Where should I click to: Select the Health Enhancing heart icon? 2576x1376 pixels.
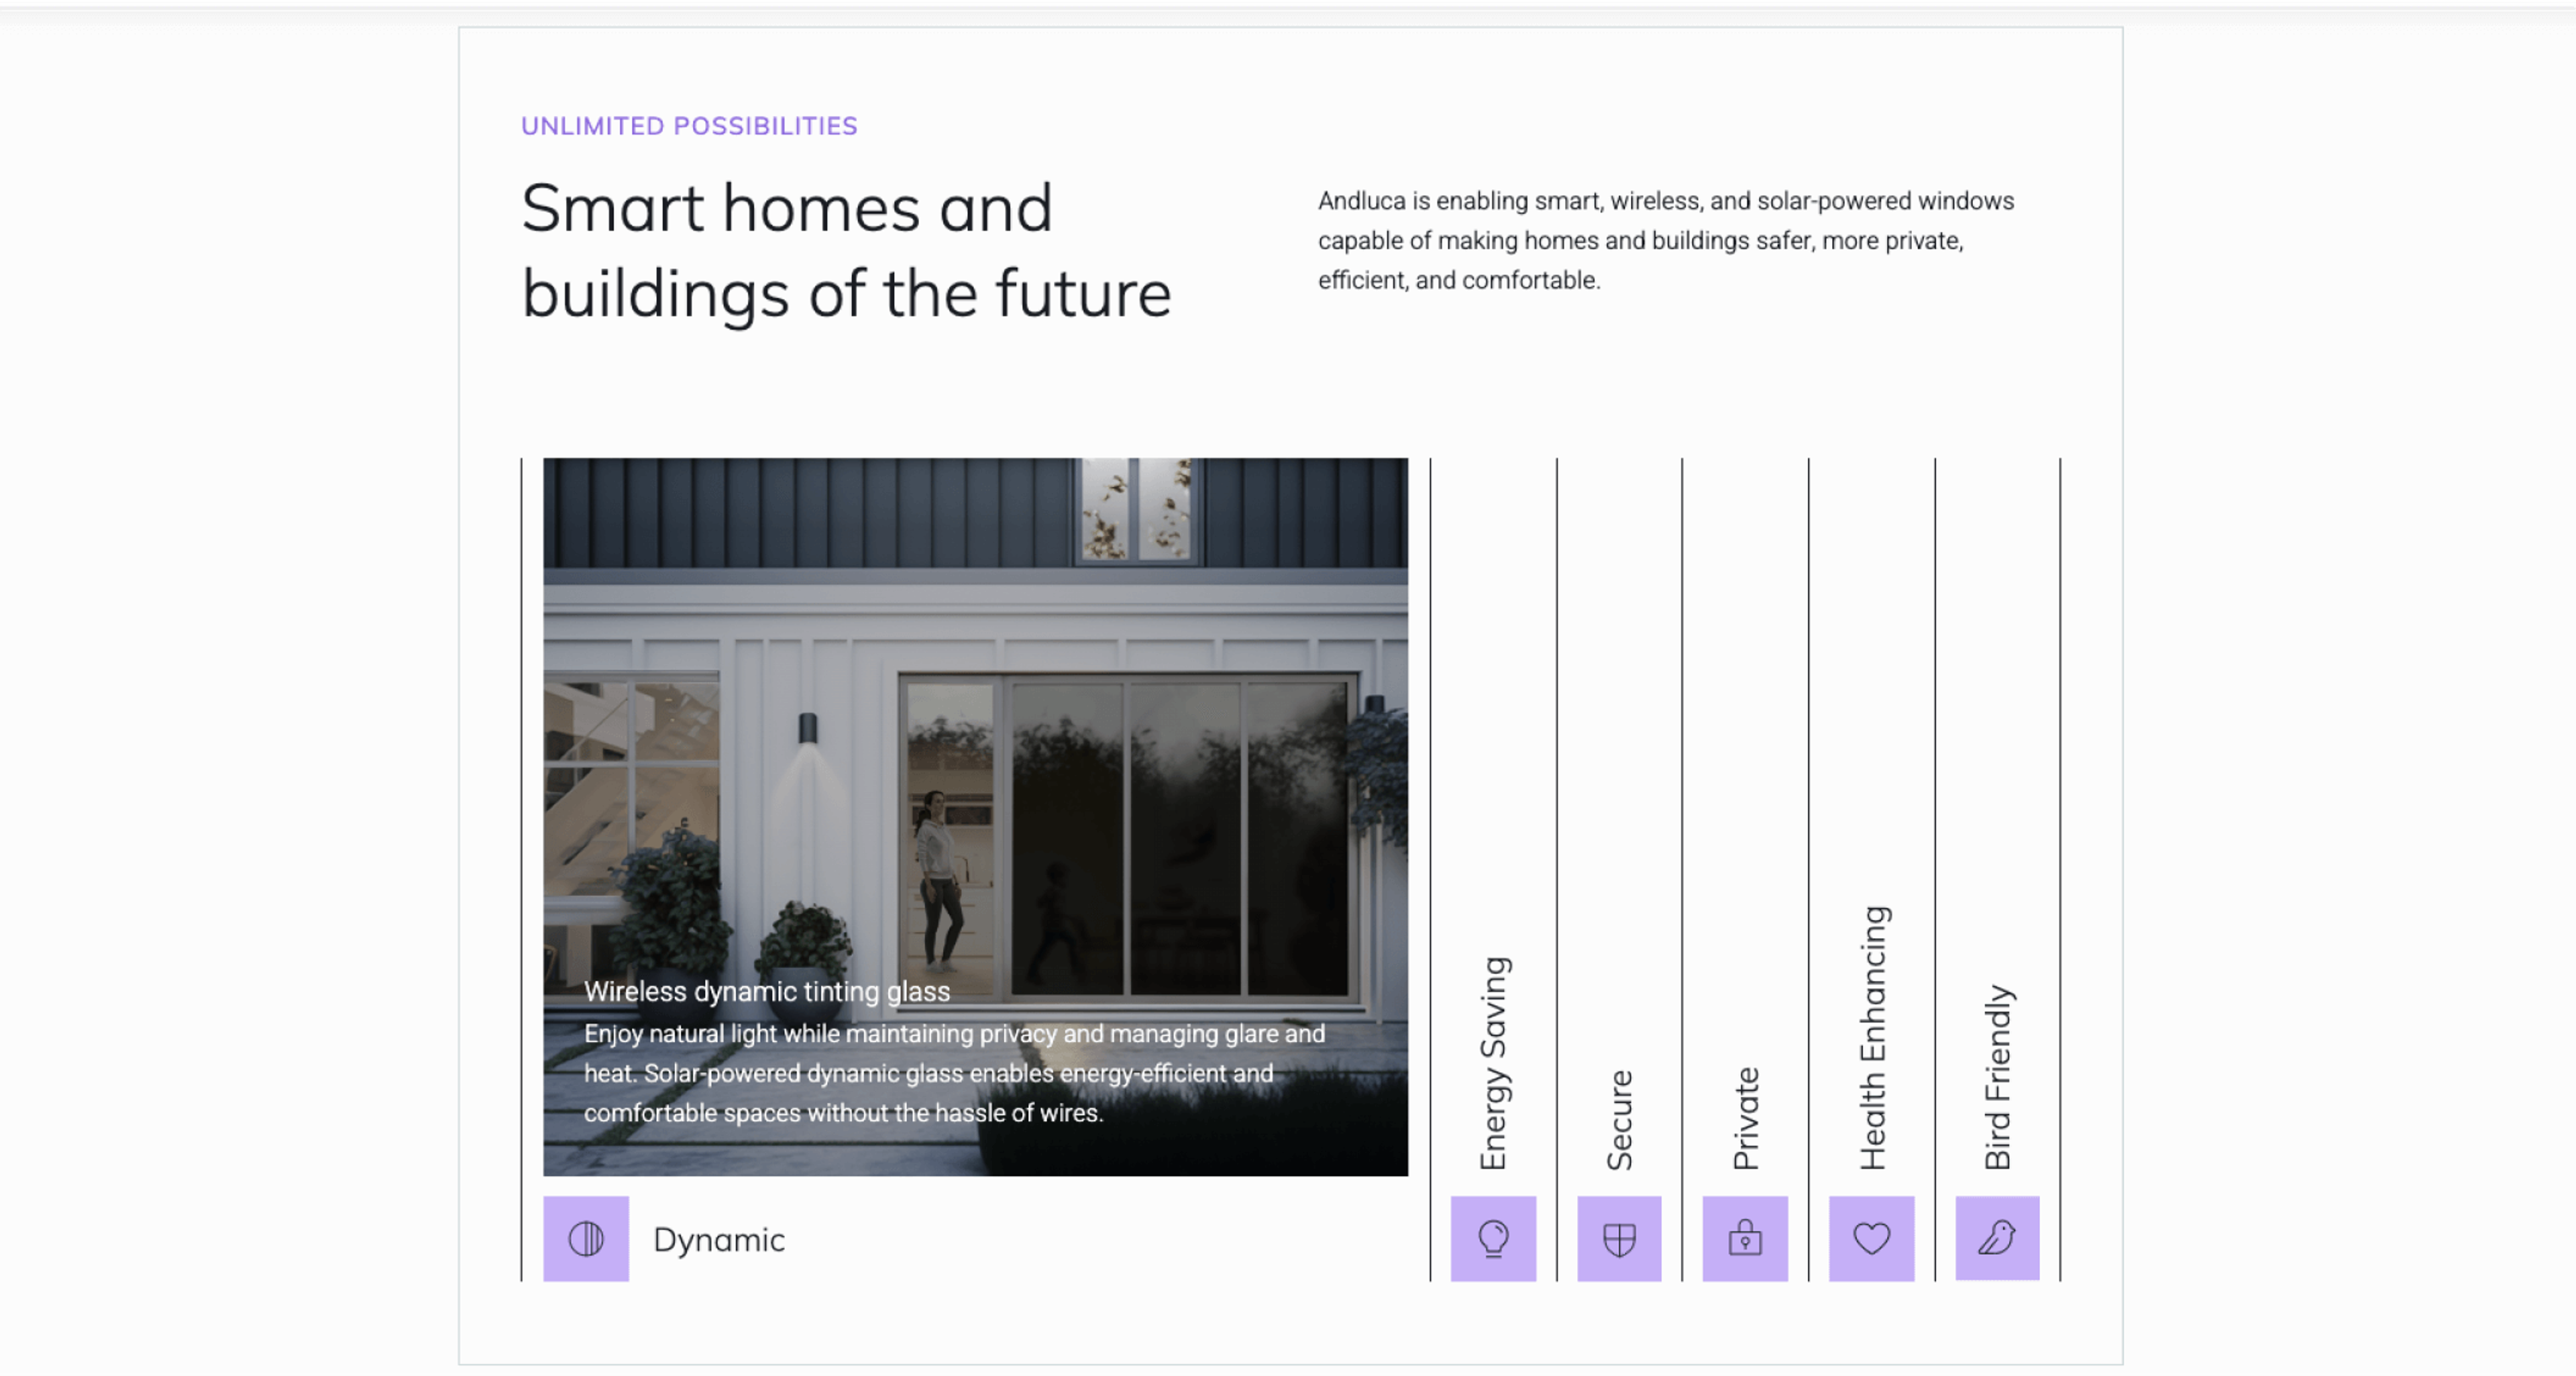[1871, 1238]
